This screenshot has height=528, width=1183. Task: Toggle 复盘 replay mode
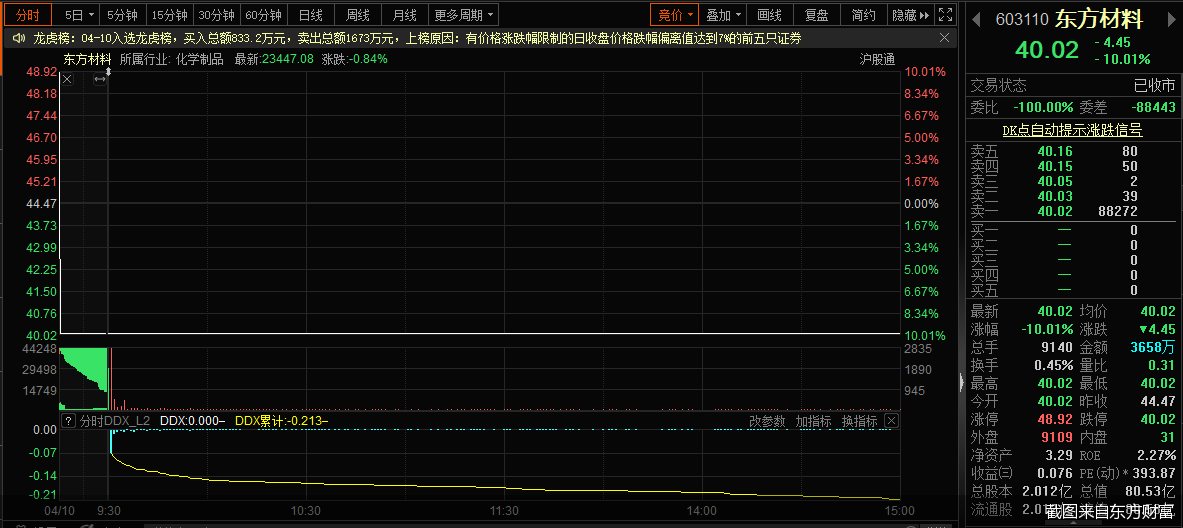(x=816, y=15)
